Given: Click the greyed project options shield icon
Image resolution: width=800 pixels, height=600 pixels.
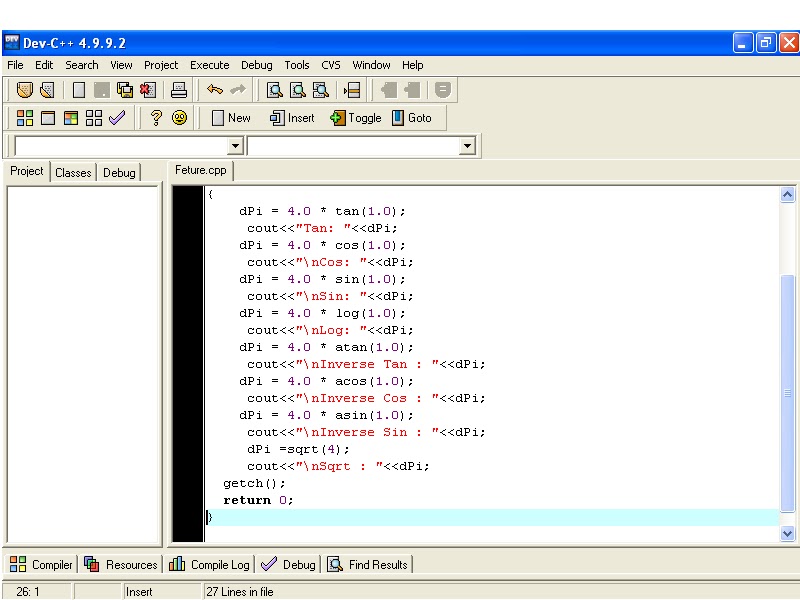Looking at the screenshot, I should (442, 90).
